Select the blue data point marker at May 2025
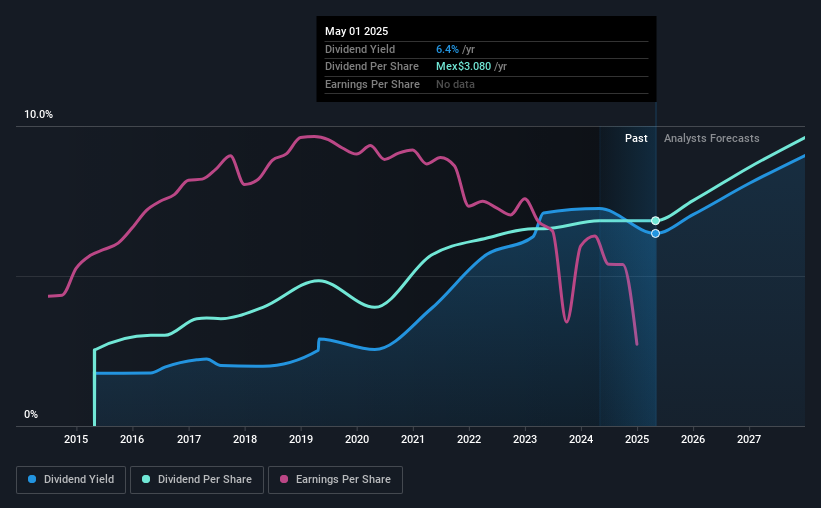821x508 pixels. tap(656, 234)
